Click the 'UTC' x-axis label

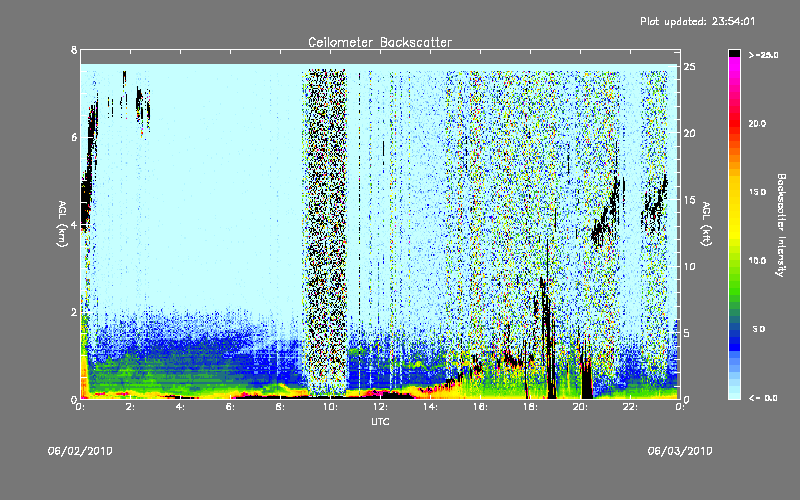pyautogui.click(x=380, y=421)
